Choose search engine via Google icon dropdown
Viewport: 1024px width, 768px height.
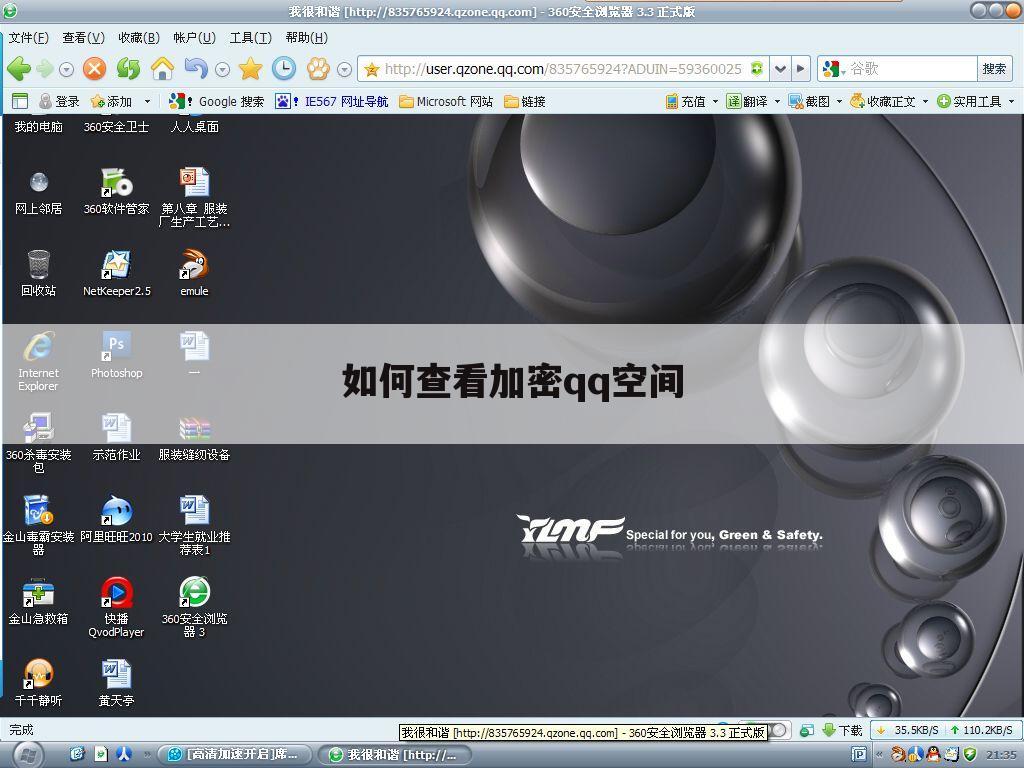pos(834,69)
